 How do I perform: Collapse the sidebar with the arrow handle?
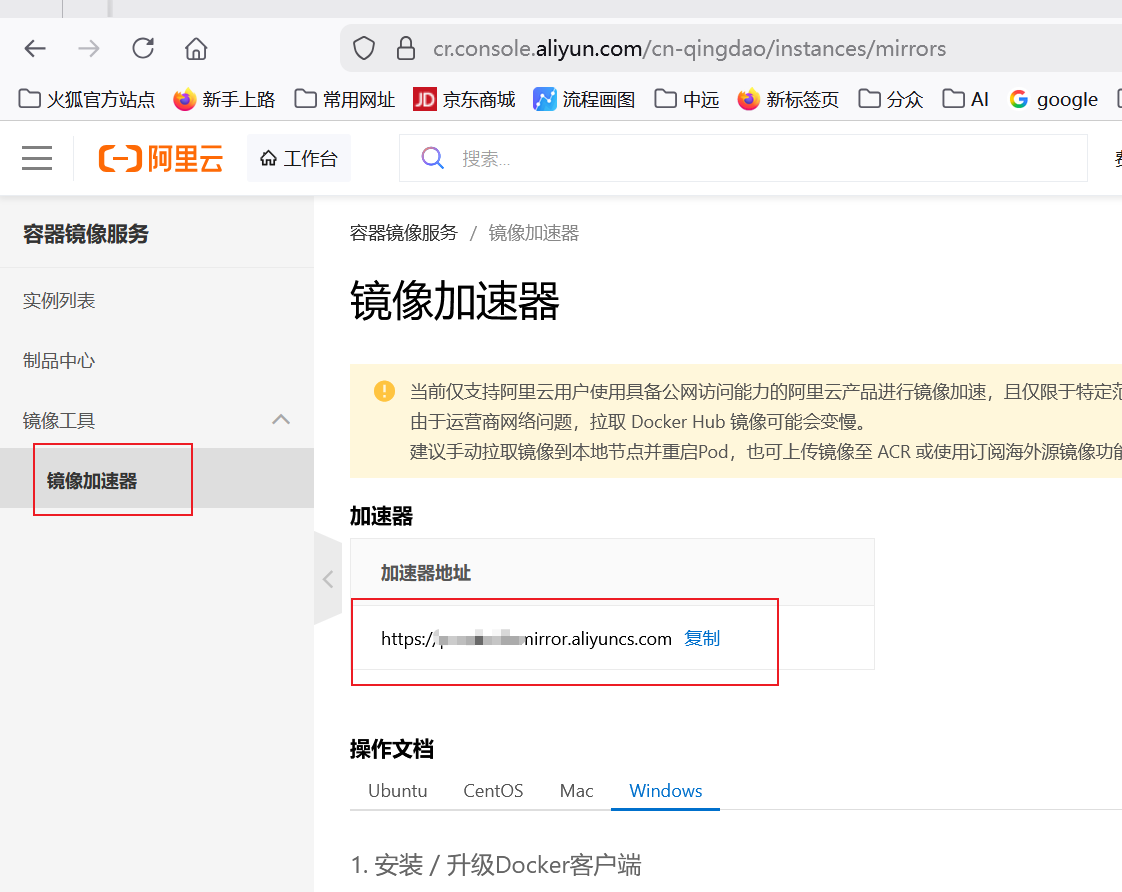[x=328, y=579]
